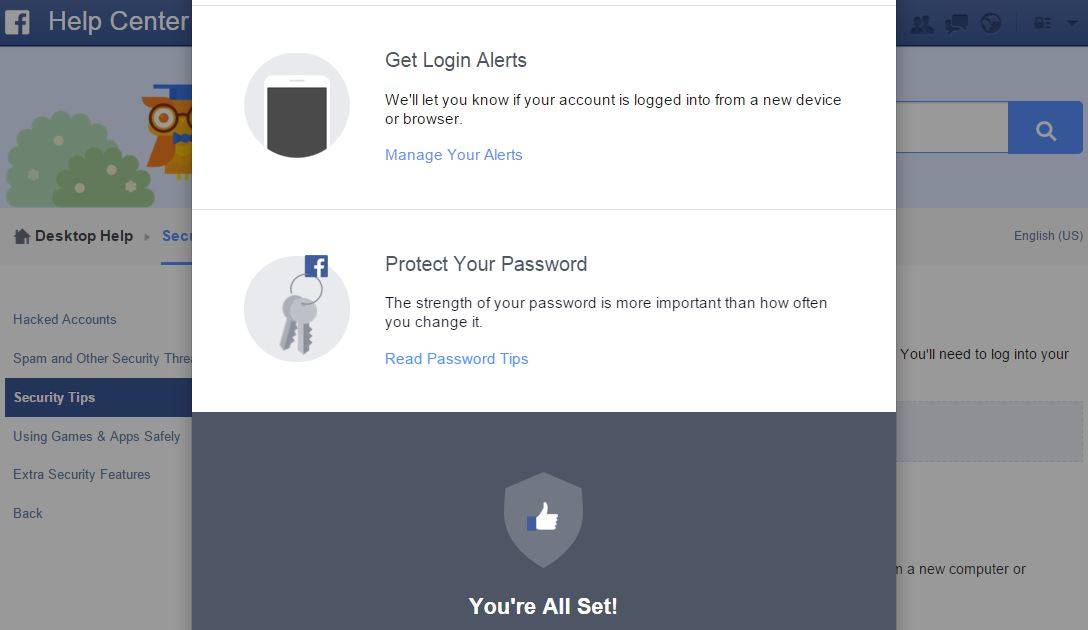Image resolution: width=1088 pixels, height=630 pixels.
Task: Click the blue search magnifier button
Action: point(1045,128)
